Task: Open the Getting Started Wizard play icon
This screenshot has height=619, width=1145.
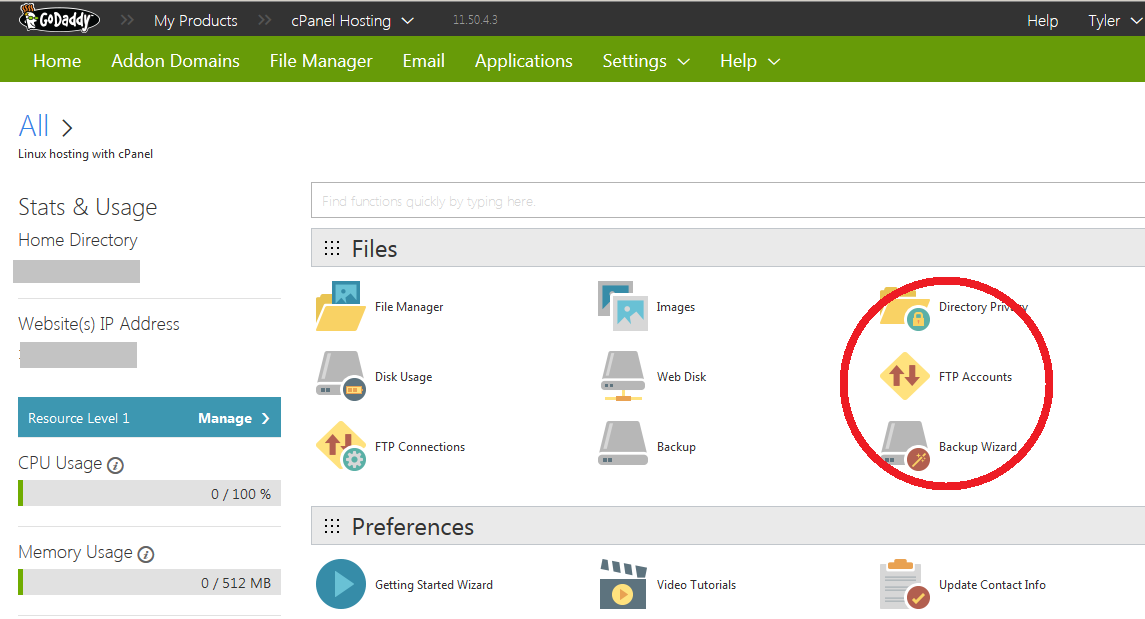Action: click(x=340, y=585)
